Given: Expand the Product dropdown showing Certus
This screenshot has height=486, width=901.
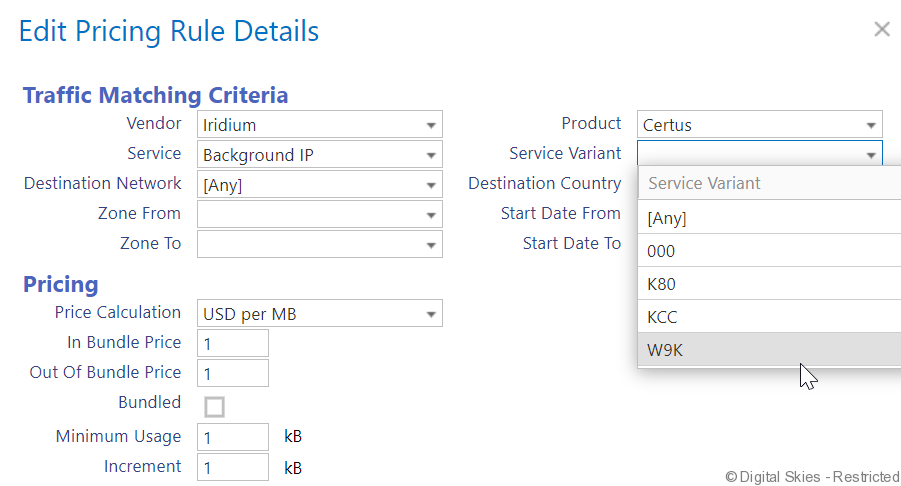Looking at the screenshot, I should 759,125.
